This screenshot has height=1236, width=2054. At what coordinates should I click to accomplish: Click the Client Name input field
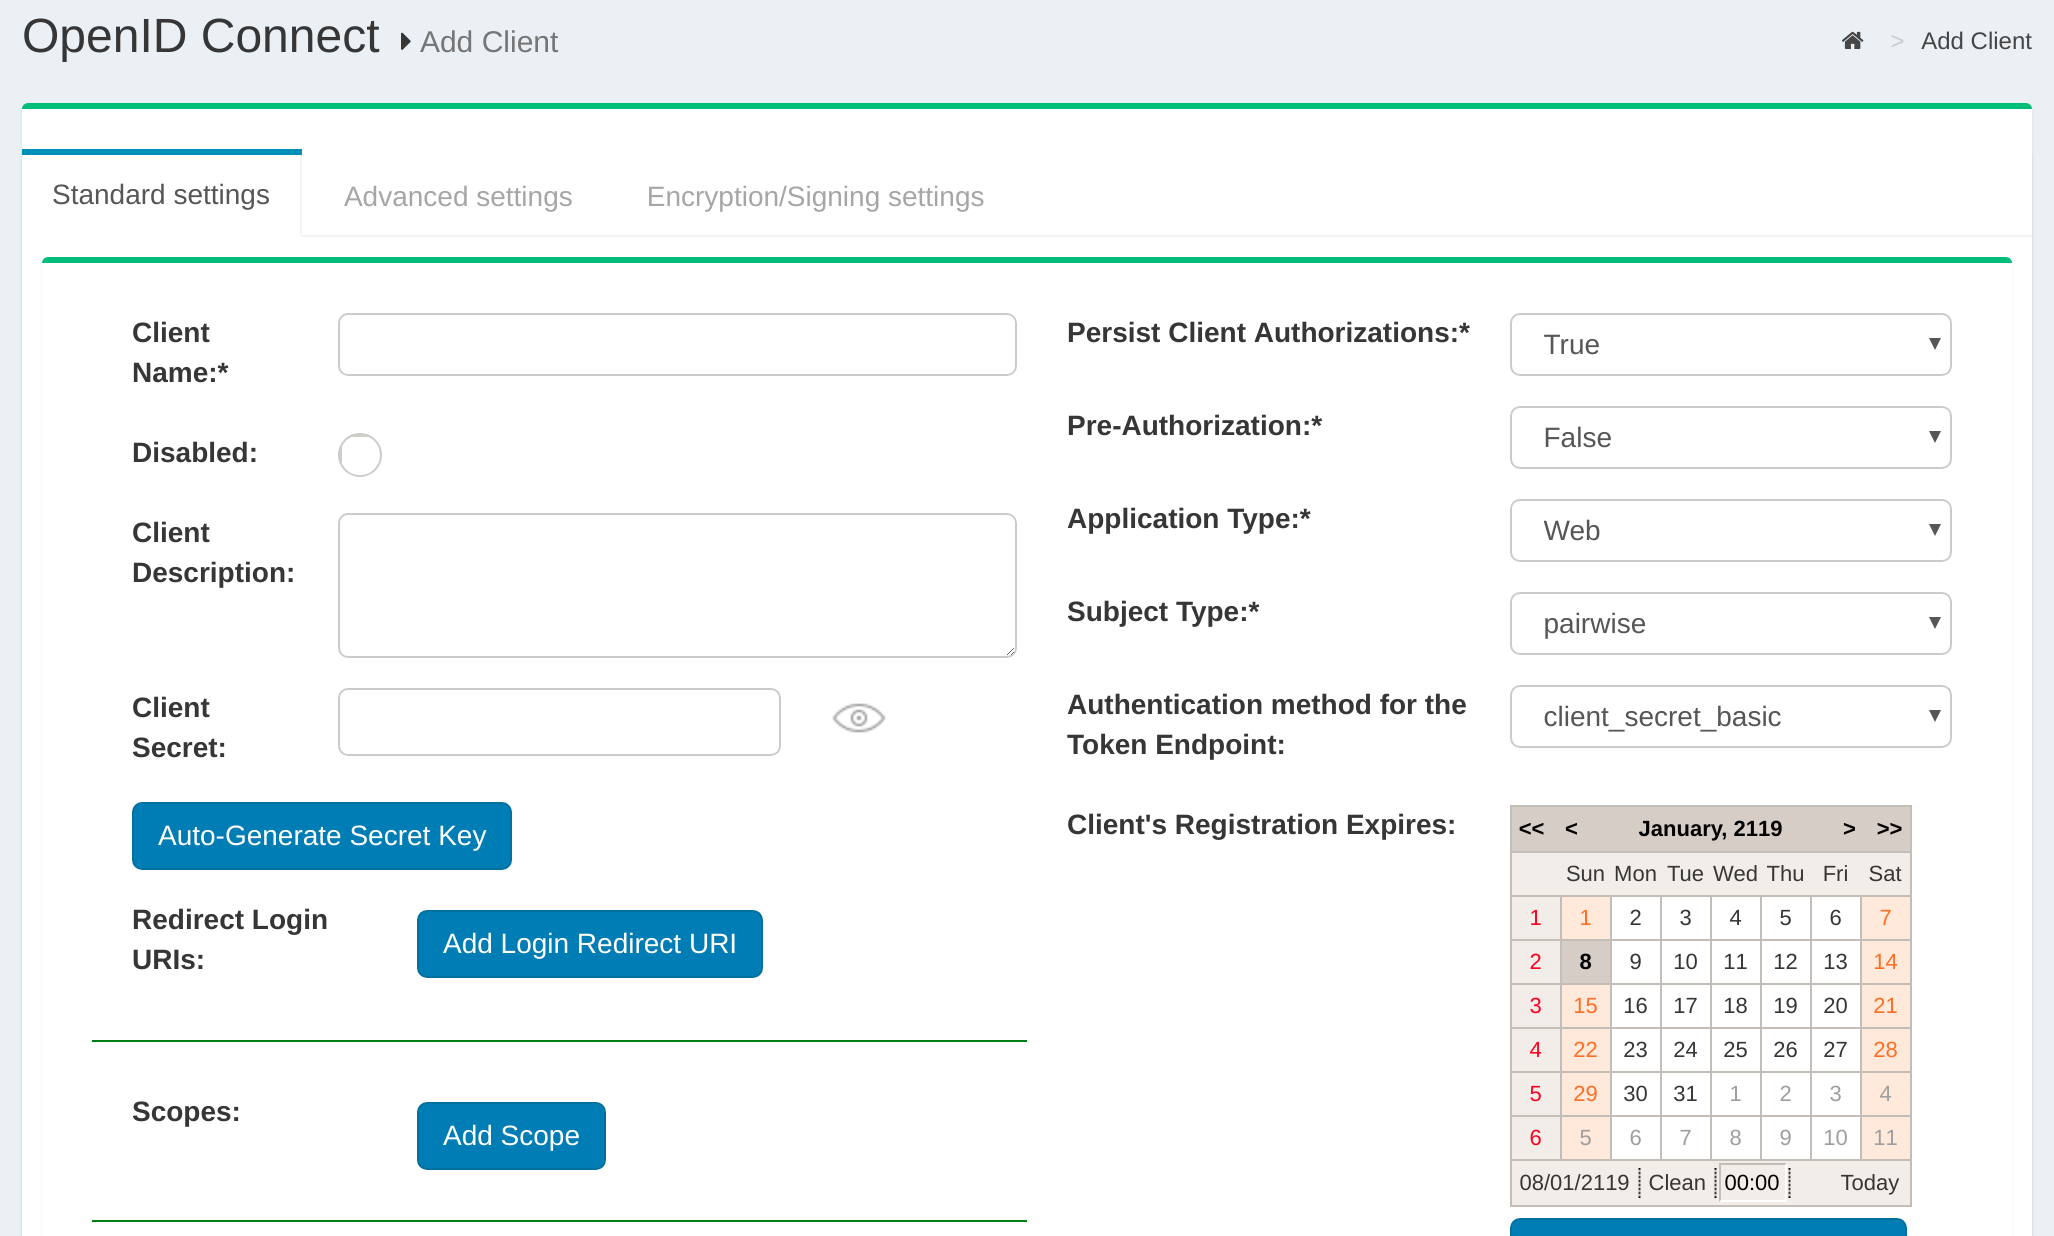coord(677,345)
